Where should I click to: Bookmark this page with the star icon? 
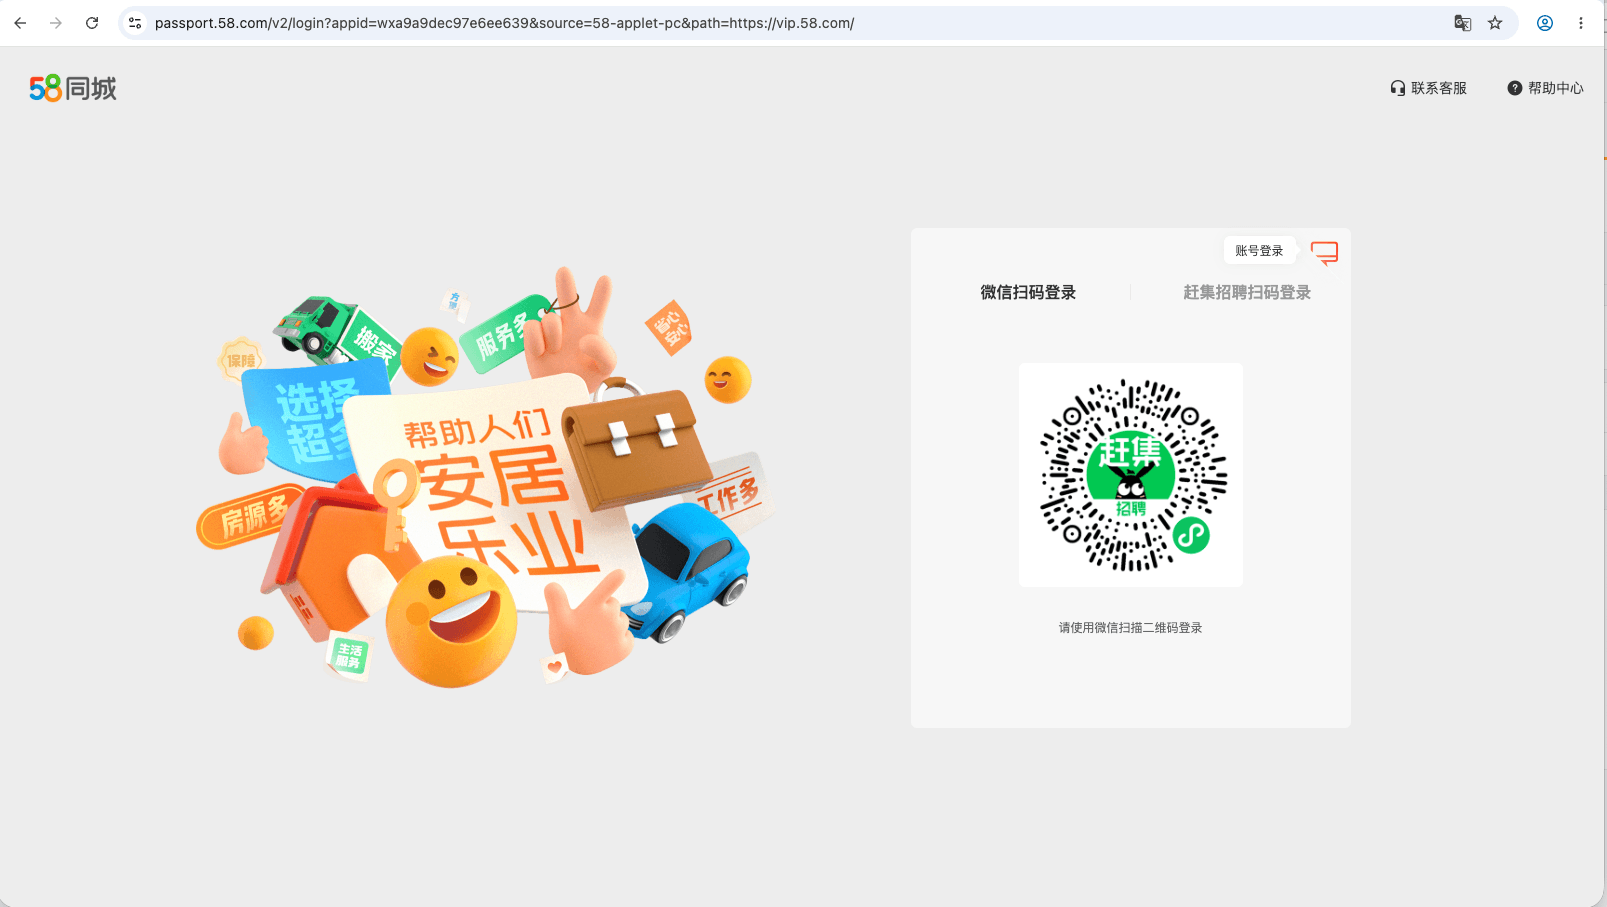click(x=1495, y=23)
